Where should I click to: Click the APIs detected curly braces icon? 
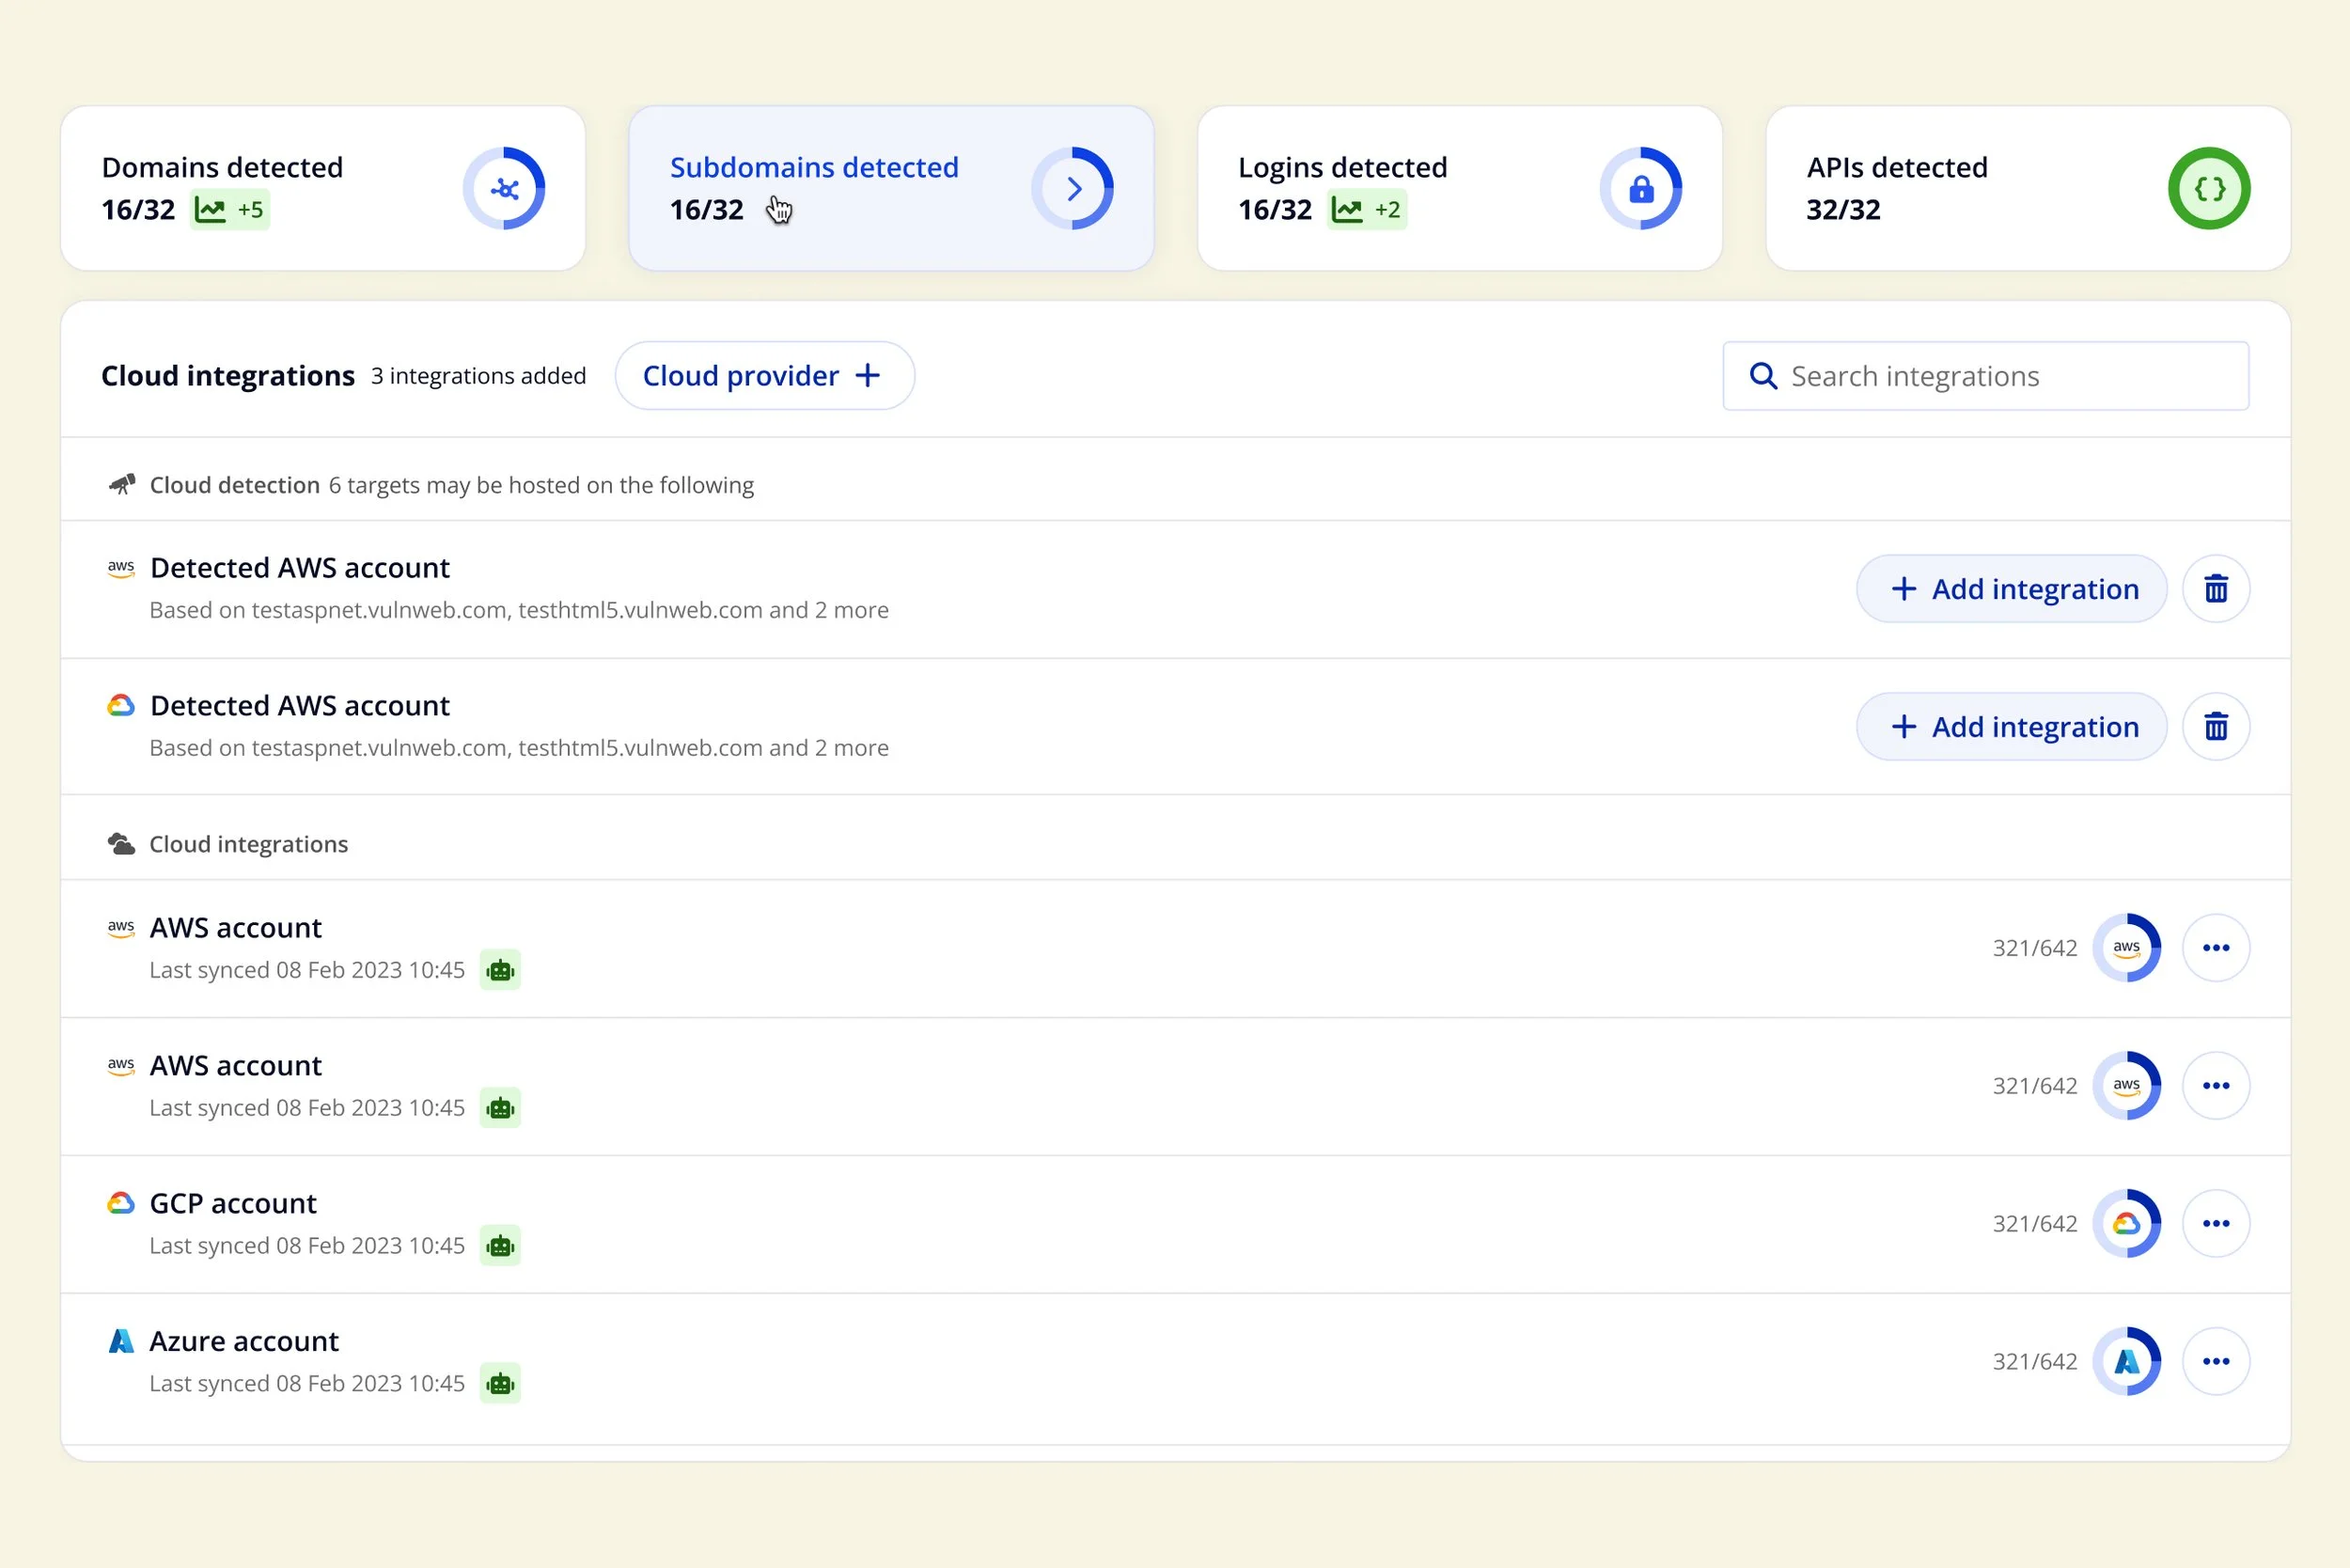[2208, 189]
